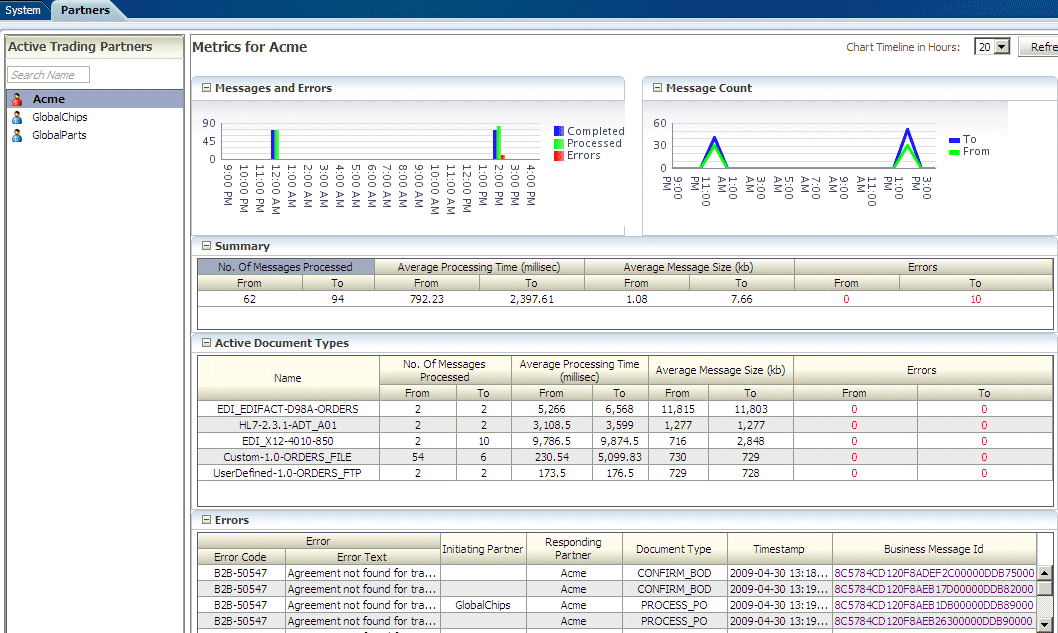Click the Search Name input field
The image size is (1058, 633).
pos(49,75)
